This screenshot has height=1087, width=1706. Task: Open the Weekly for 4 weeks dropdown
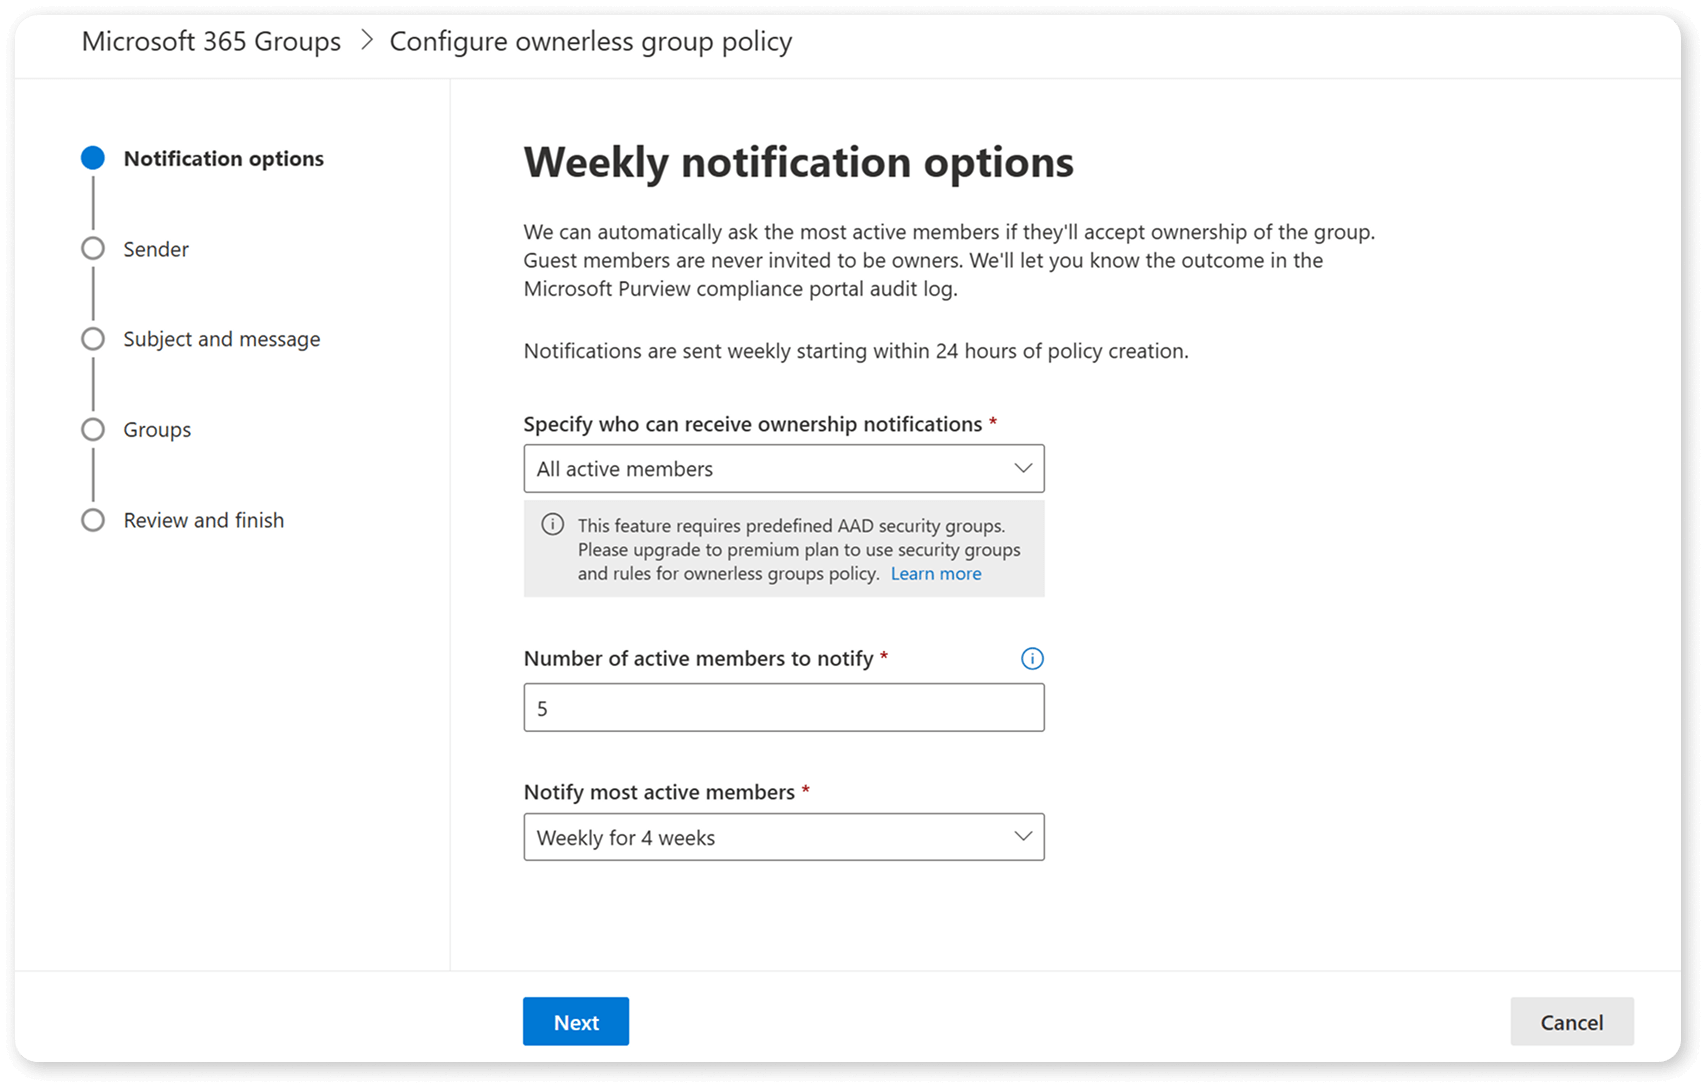784,837
